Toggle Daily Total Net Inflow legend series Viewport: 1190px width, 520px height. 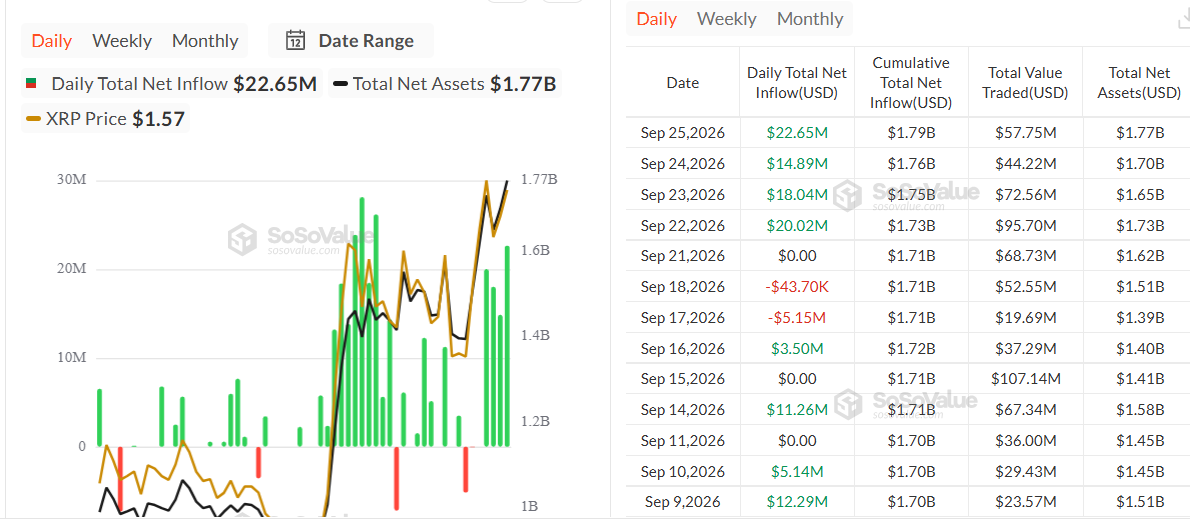click(171, 84)
